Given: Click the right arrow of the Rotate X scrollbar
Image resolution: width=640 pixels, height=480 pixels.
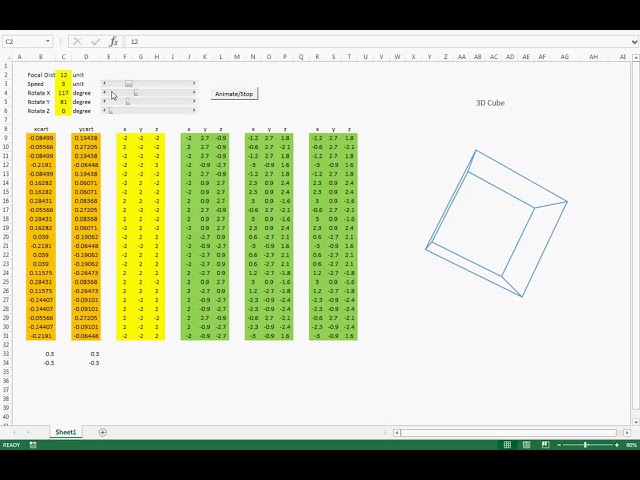Looking at the screenshot, I should [194, 93].
